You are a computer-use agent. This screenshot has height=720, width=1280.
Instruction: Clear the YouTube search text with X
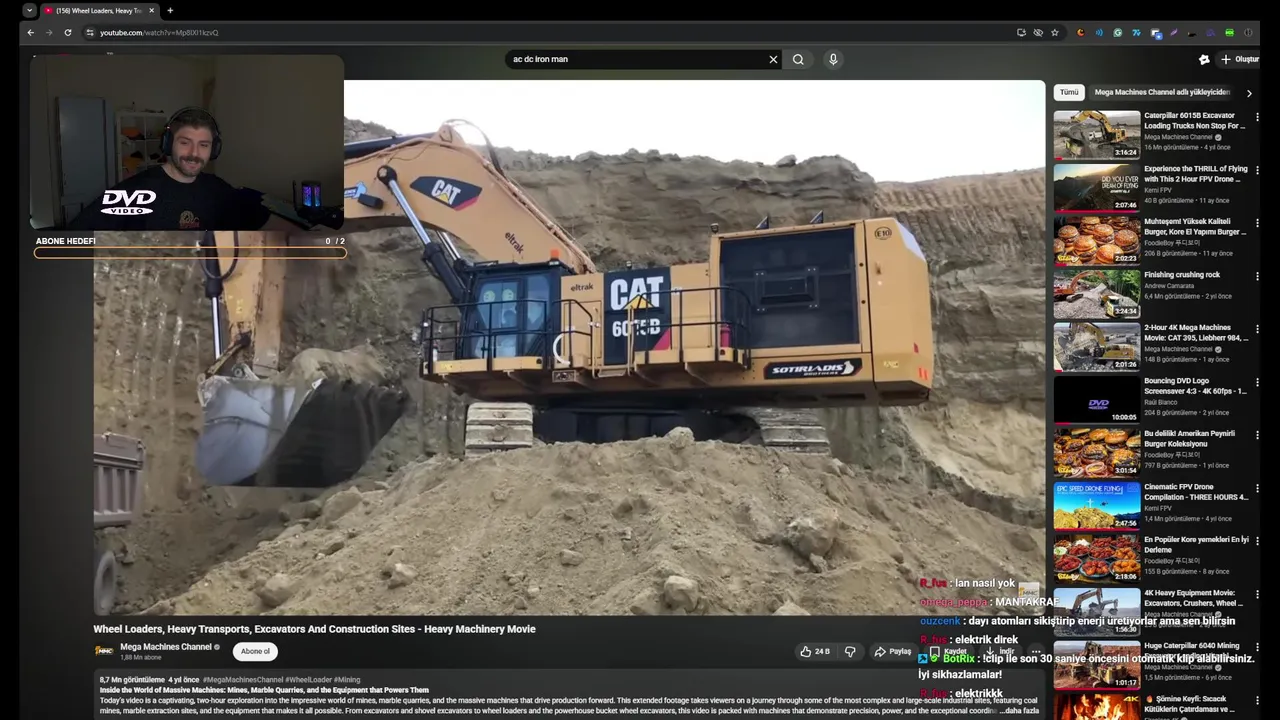(x=773, y=59)
